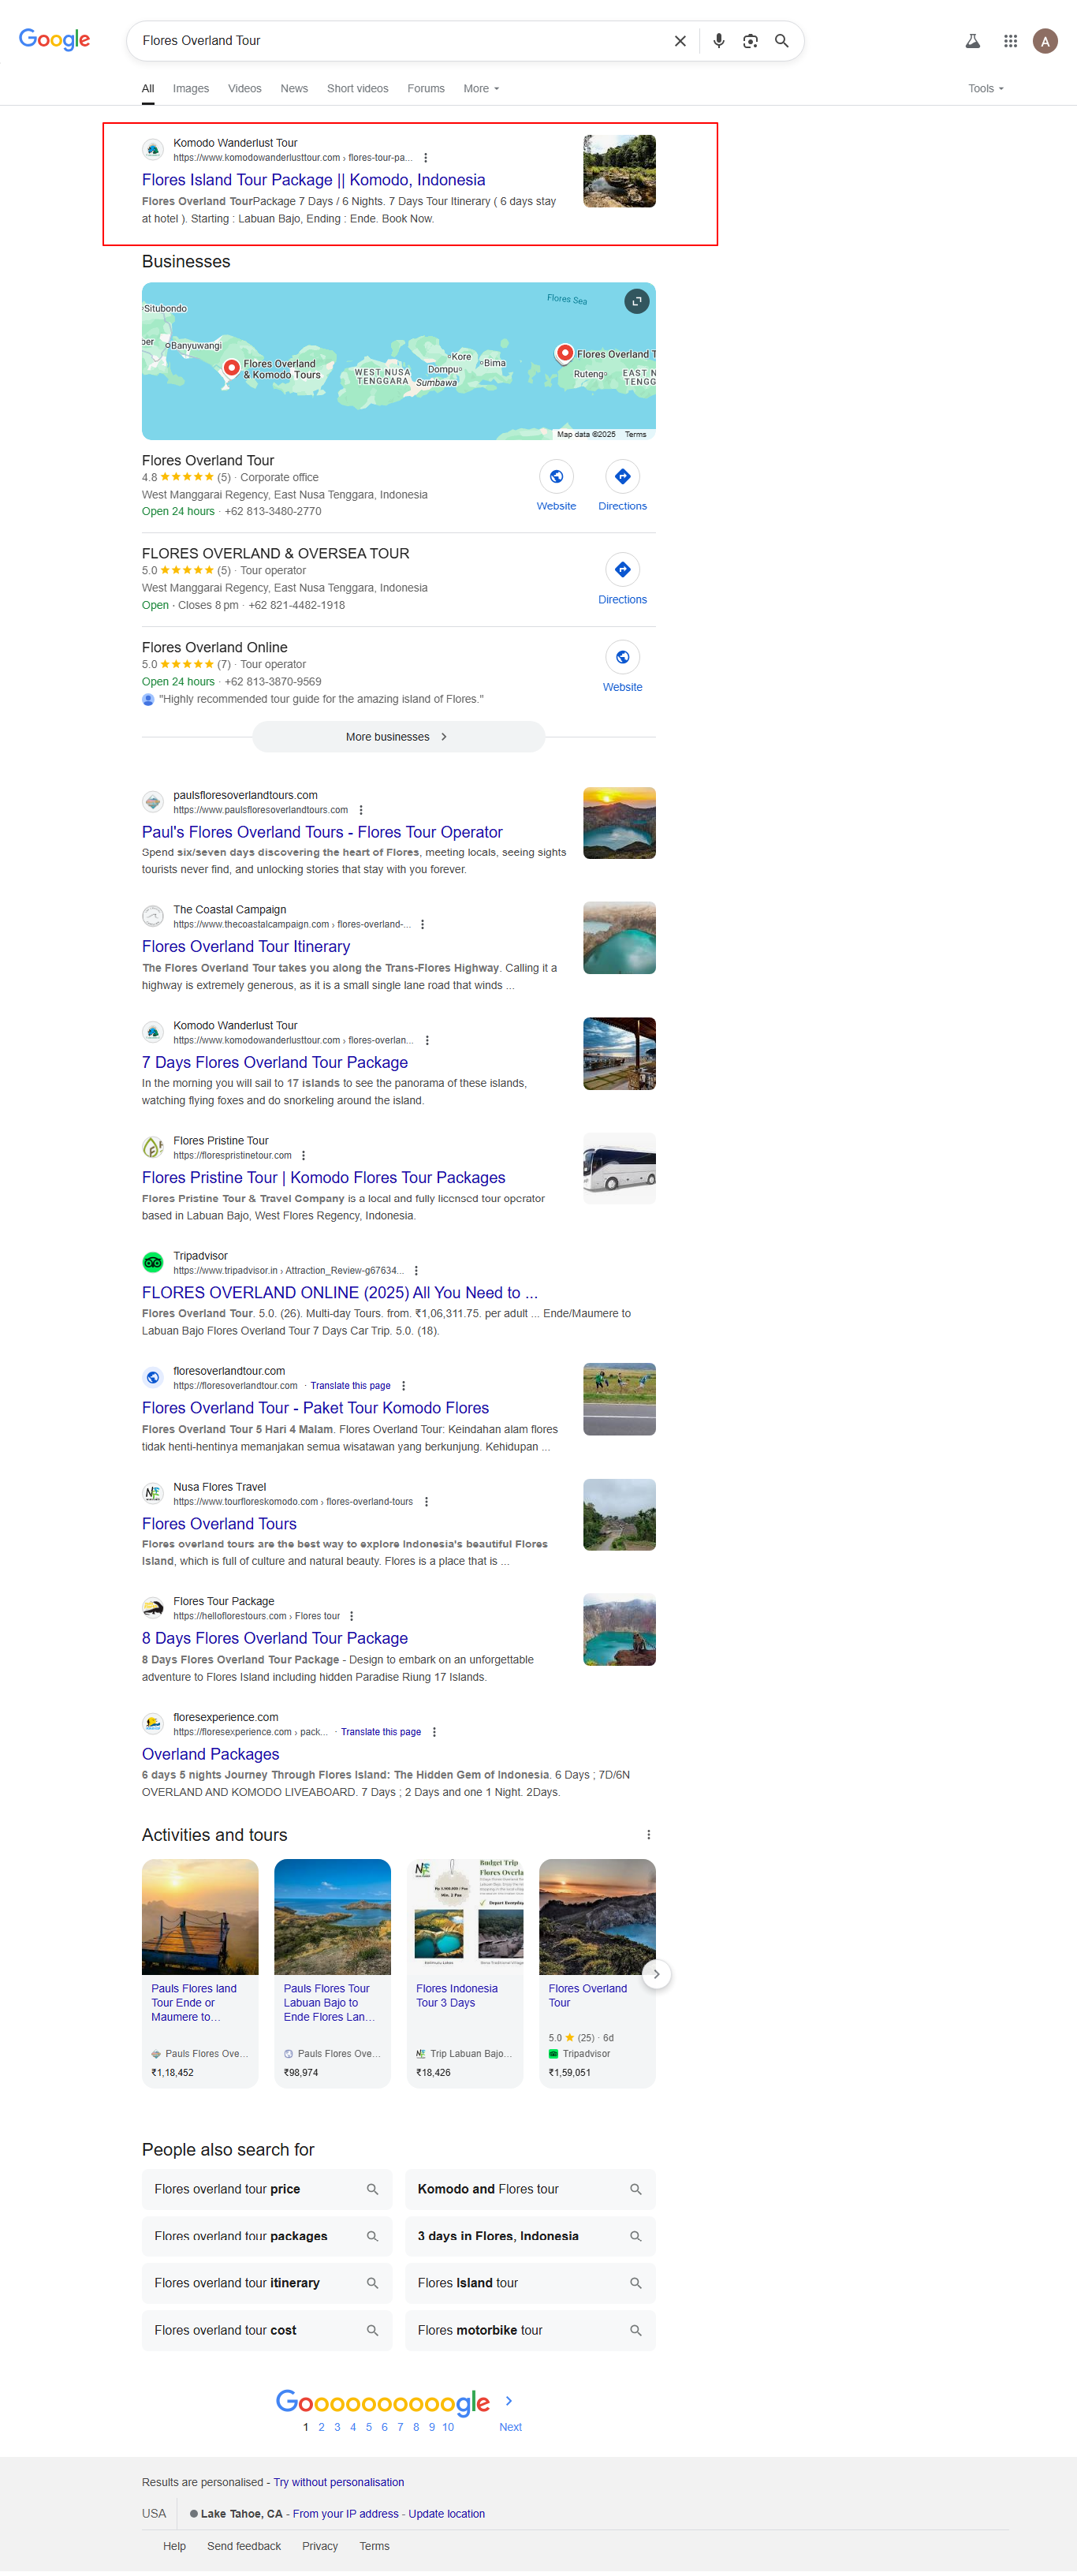Viewport: 1077px width, 2576px height.
Task: Open Paul's Flores Overland Tours link
Action: point(322,831)
